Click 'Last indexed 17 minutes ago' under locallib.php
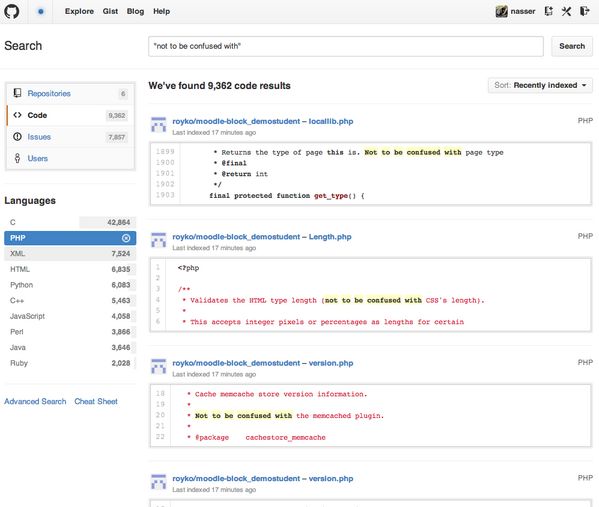The width and height of the screenshot is (599, 507). [214, 133]
